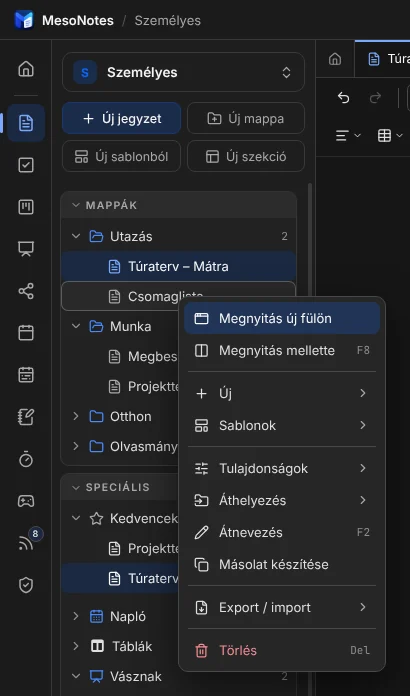This screenshot has height=696, width=410.
Task: Open the Áthelyezés submenu
Action: tap(282, 500)
